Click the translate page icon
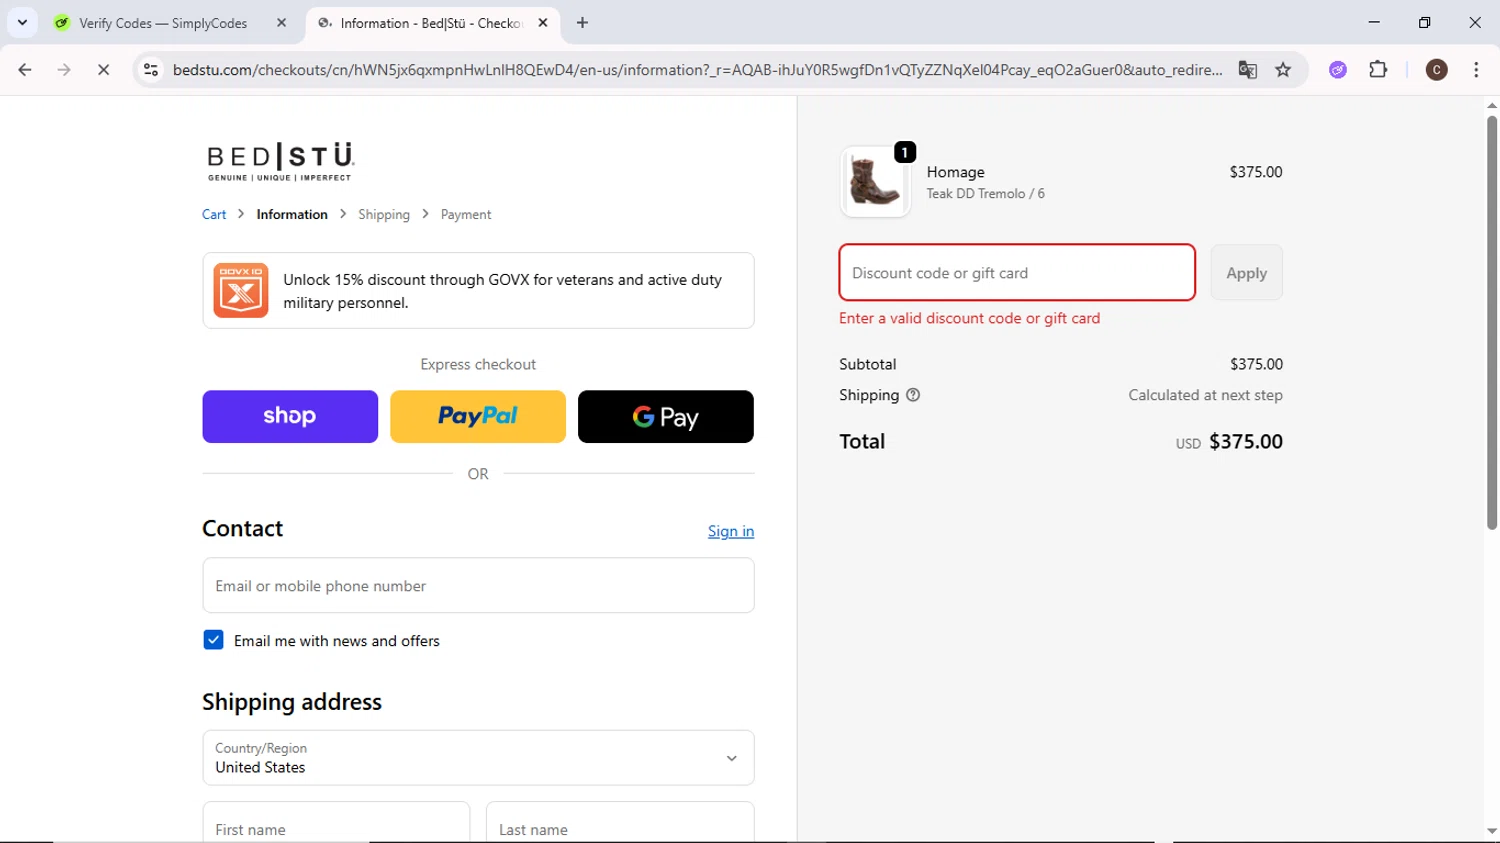The height and width of the screenshot is (843, 1500). point(1247,70)
